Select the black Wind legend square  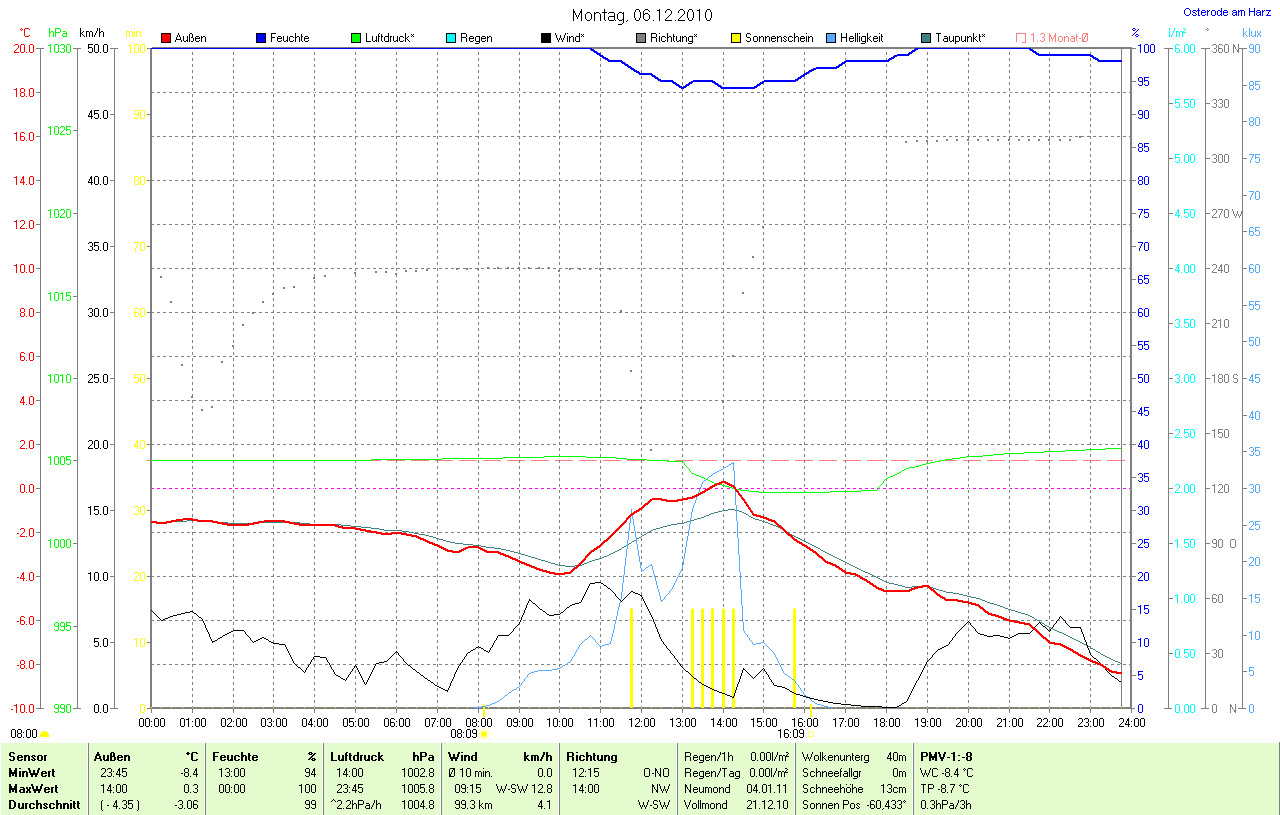click(x=546, y=38)
